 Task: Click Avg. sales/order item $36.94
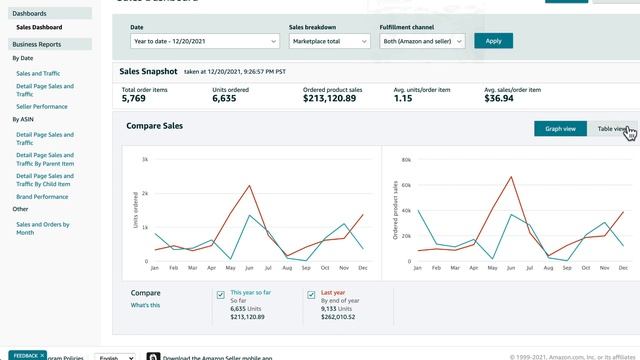click(499, 98)
